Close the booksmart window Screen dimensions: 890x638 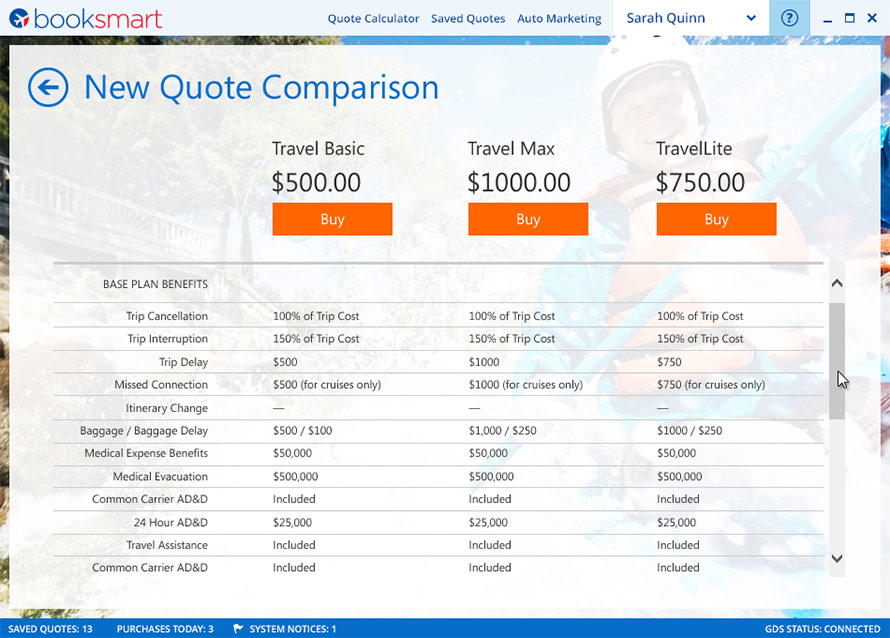point(873,18)
